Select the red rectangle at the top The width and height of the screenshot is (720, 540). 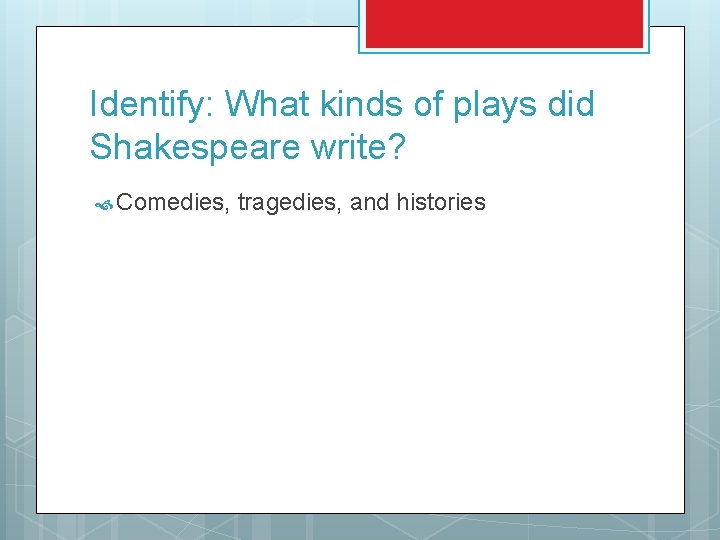(x=504, y=23)
